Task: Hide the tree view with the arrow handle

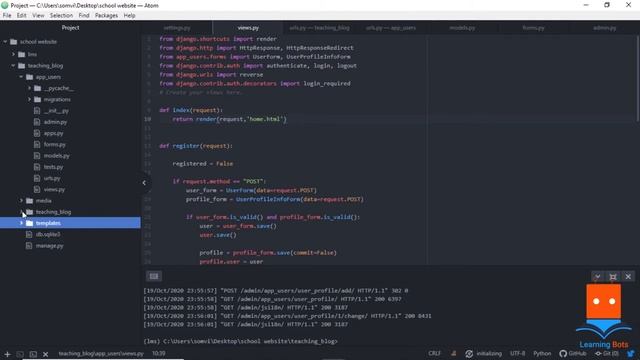Action: (144, 183)
